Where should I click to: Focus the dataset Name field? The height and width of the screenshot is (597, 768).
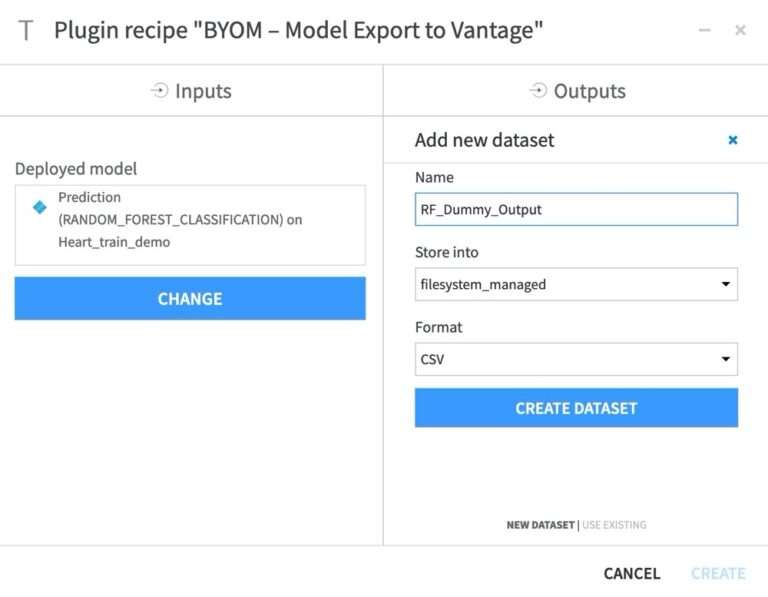(x=576, y=209)
